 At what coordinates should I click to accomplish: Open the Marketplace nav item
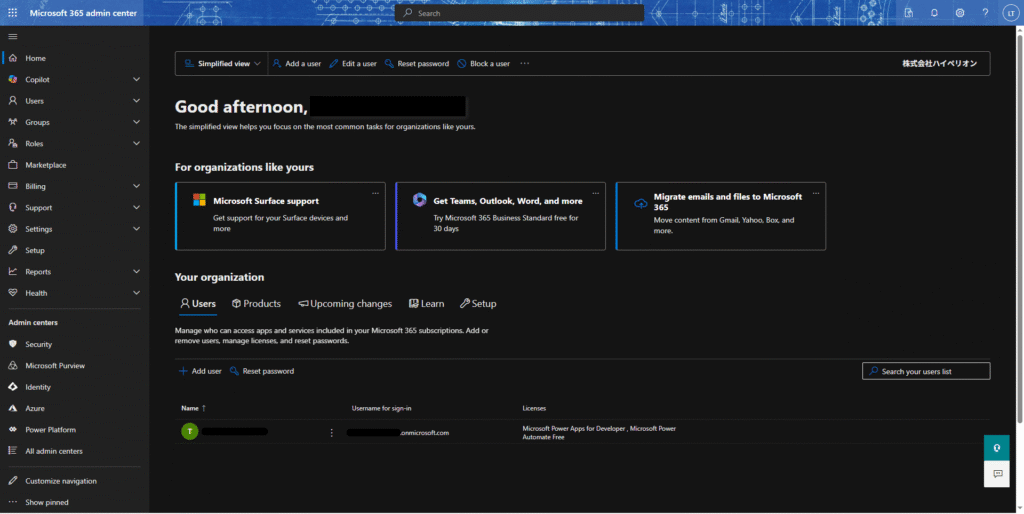point(45,165)
